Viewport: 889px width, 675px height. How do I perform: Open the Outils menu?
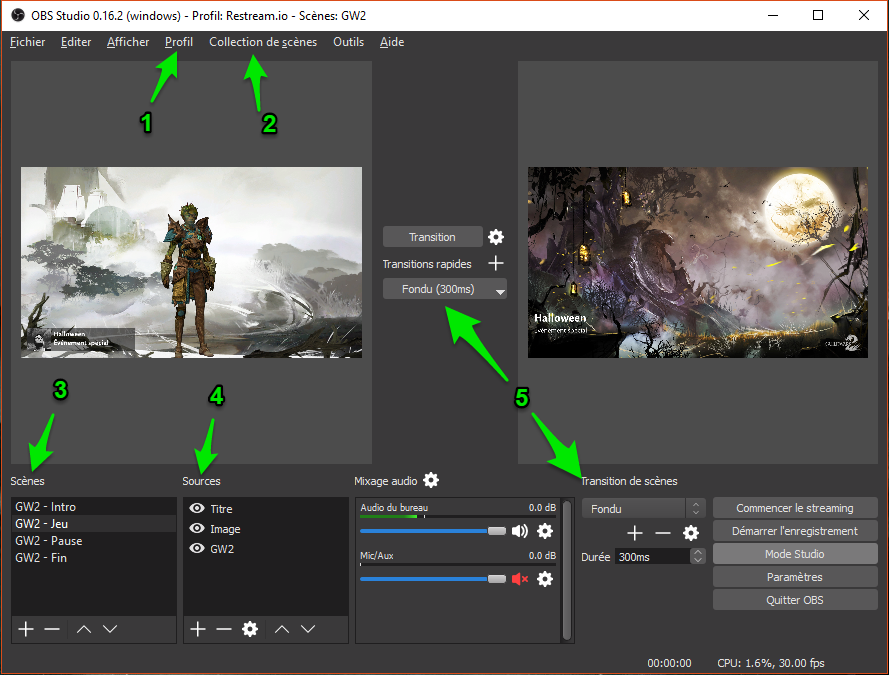click(349, 42)
